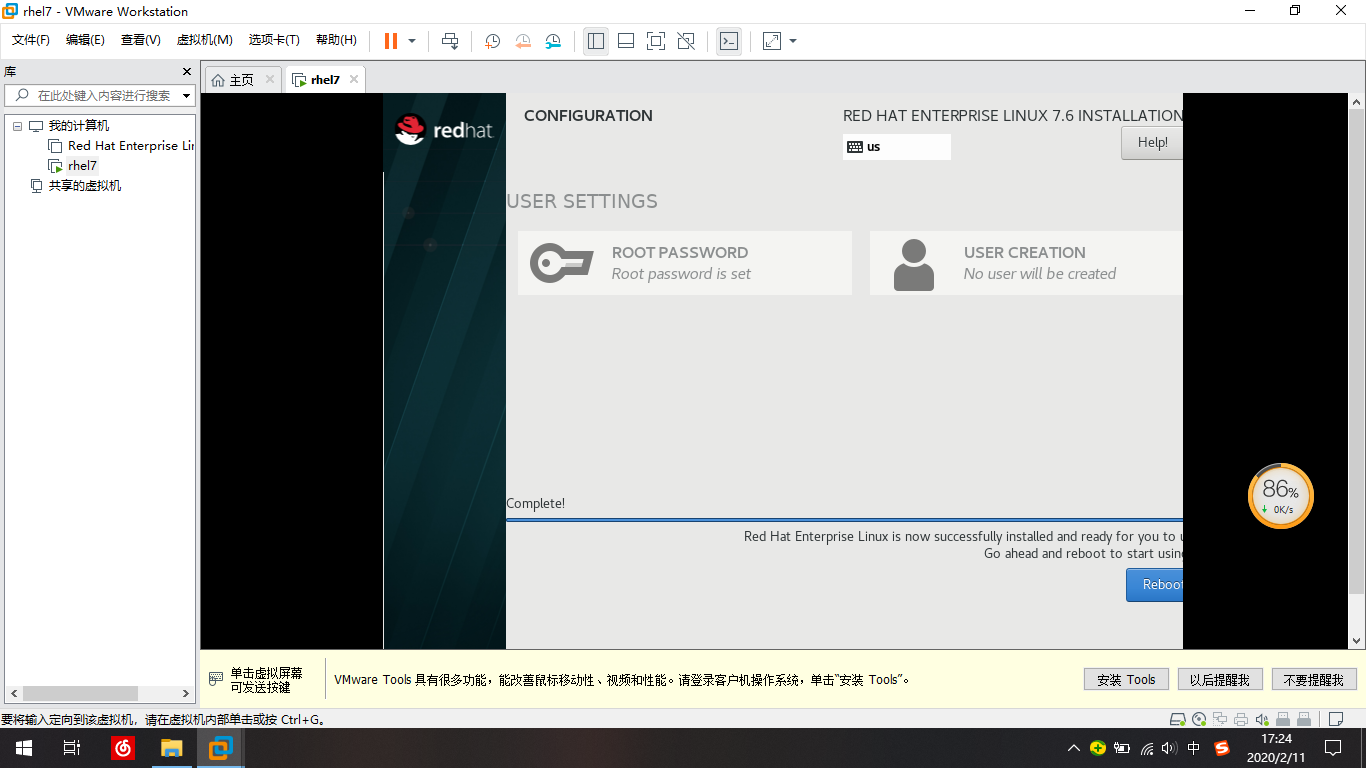Click the message log icon in status bar

[1335, 719]
